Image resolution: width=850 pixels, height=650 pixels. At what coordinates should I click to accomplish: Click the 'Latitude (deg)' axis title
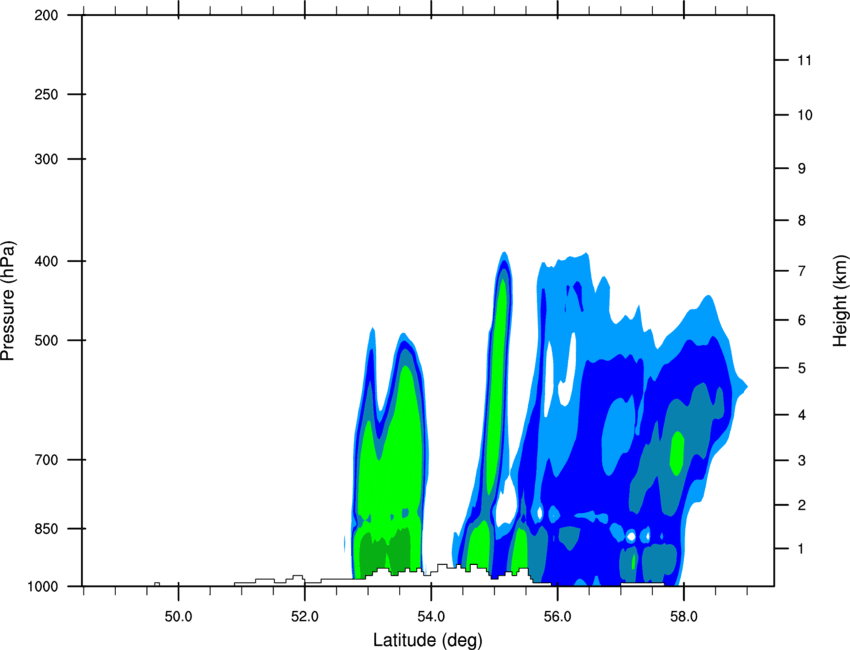pyautogui.click(x=427, y=640)
